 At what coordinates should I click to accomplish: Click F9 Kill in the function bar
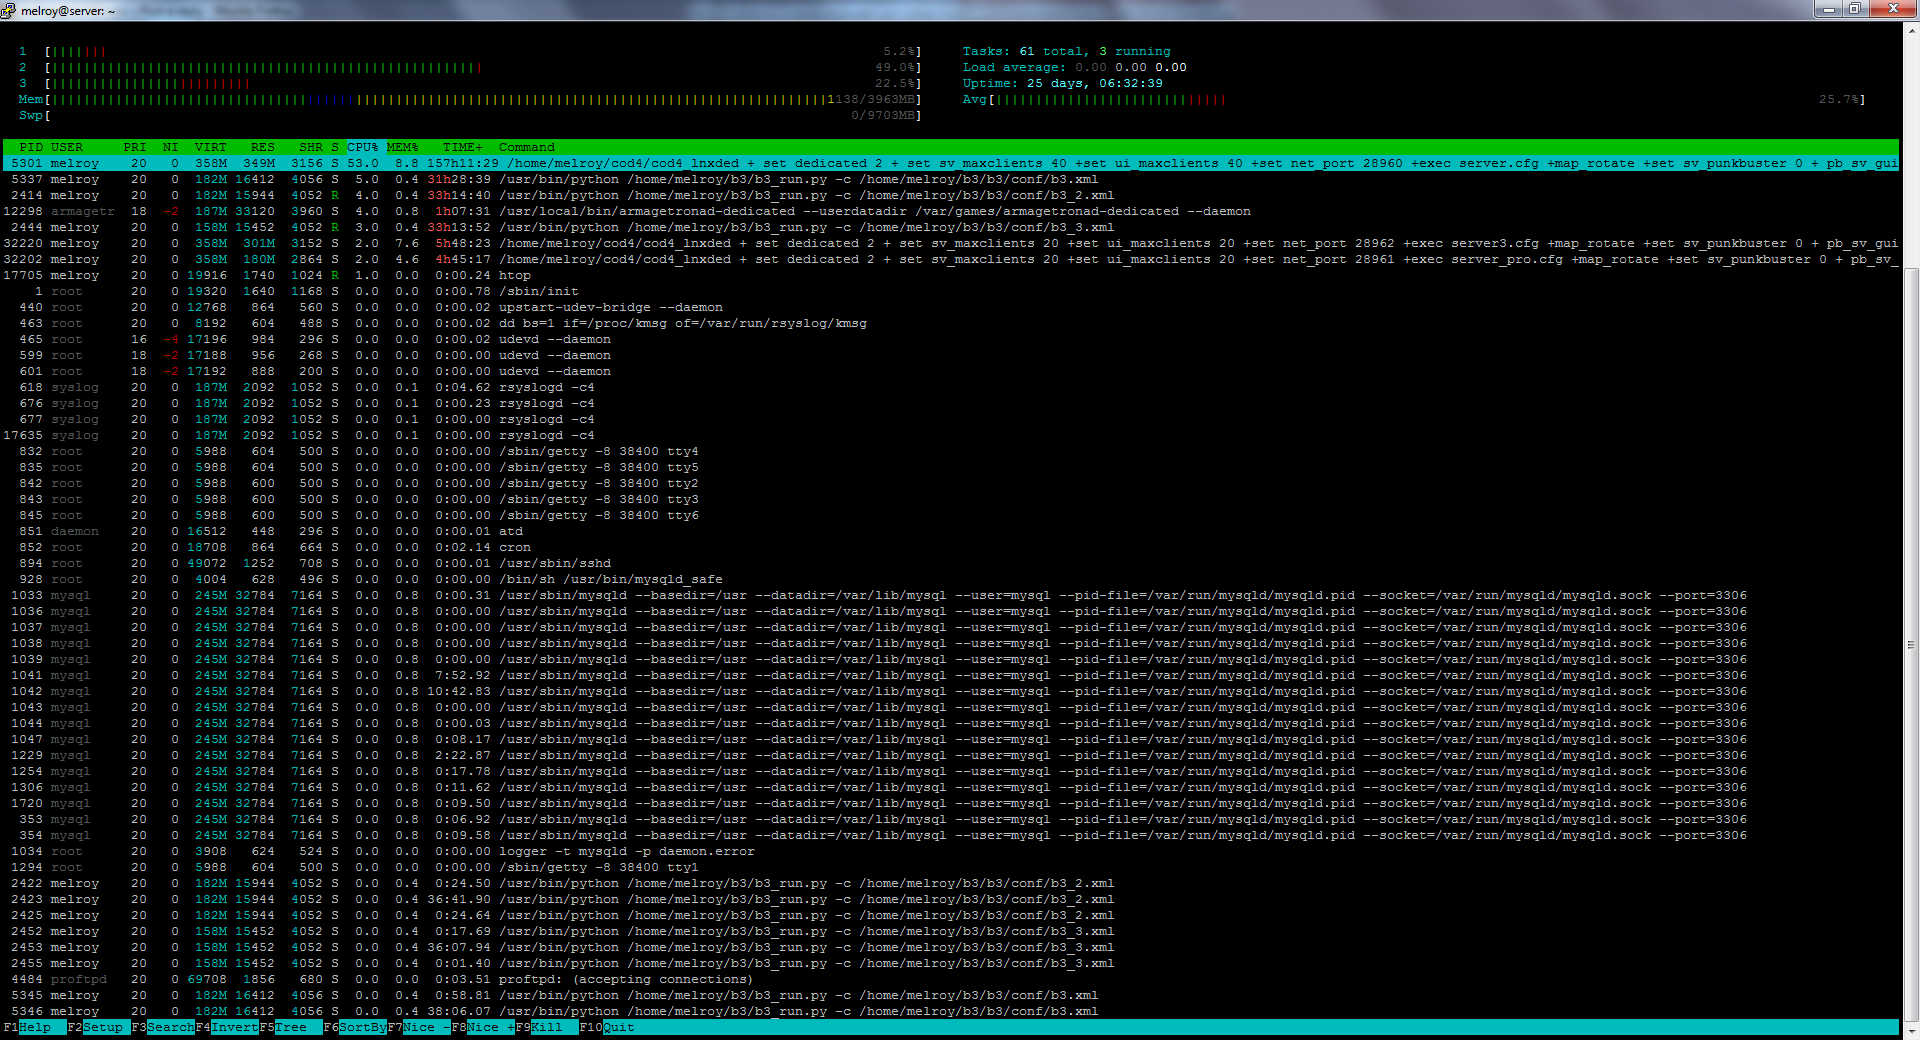pos(546,1027)
